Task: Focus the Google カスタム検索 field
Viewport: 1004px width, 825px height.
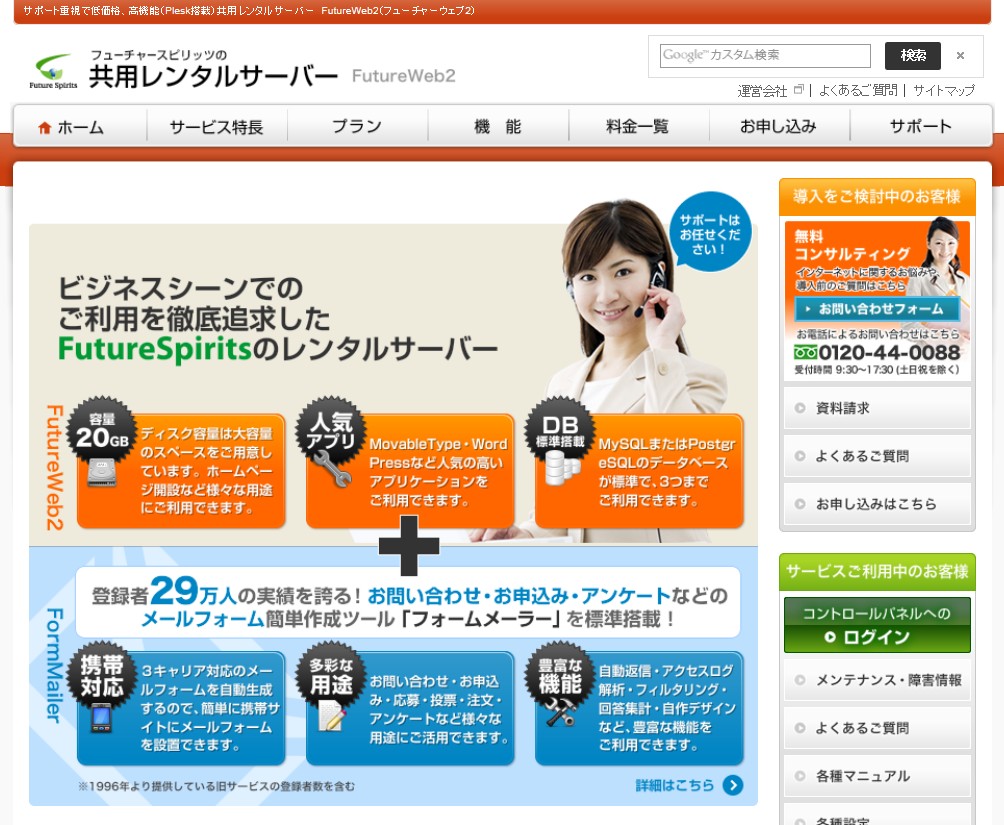Action: [x=765, y=56]
